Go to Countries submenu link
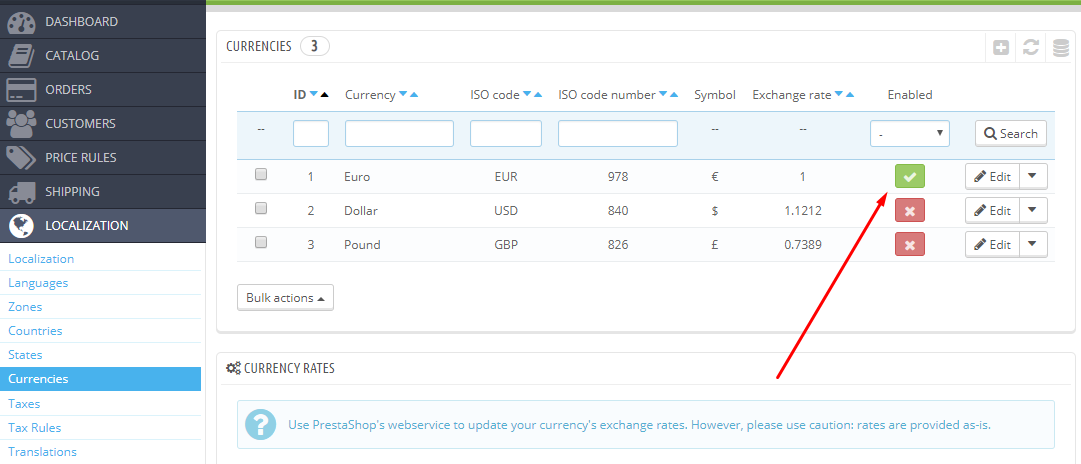Viewport: 1081px width, 464px height. (35, 331)
